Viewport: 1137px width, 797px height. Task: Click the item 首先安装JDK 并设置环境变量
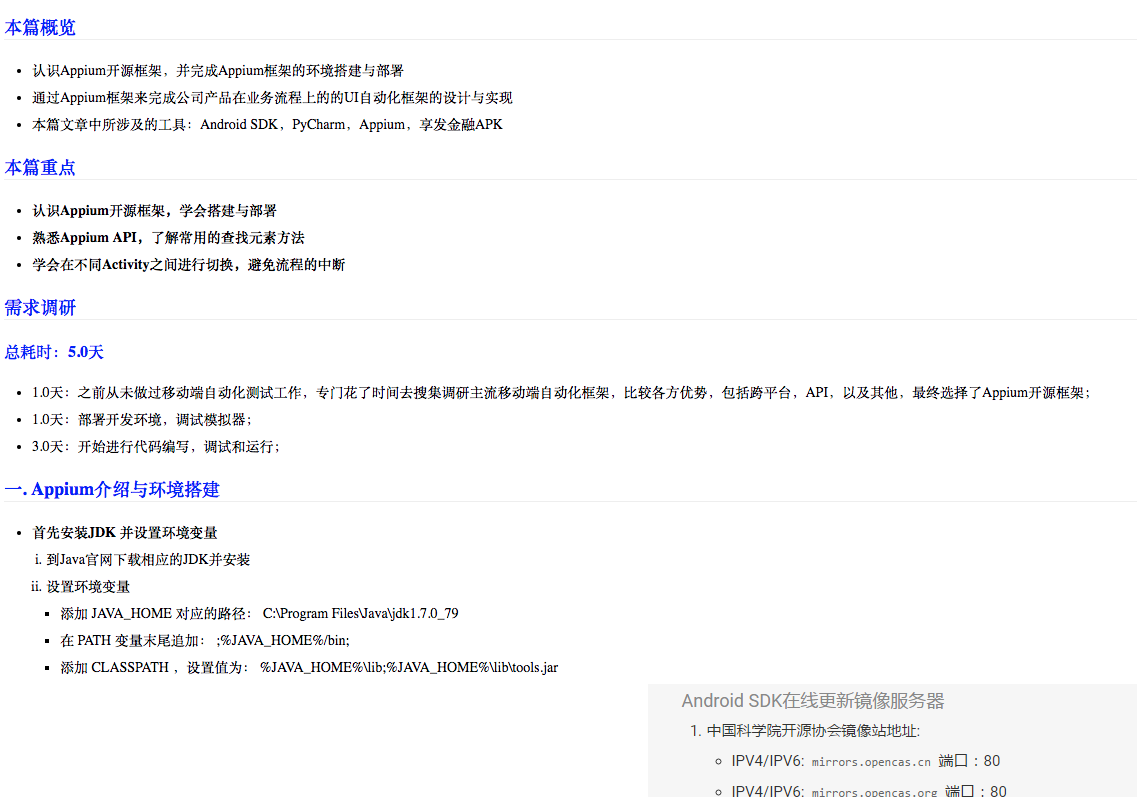[x=125, y=532]
